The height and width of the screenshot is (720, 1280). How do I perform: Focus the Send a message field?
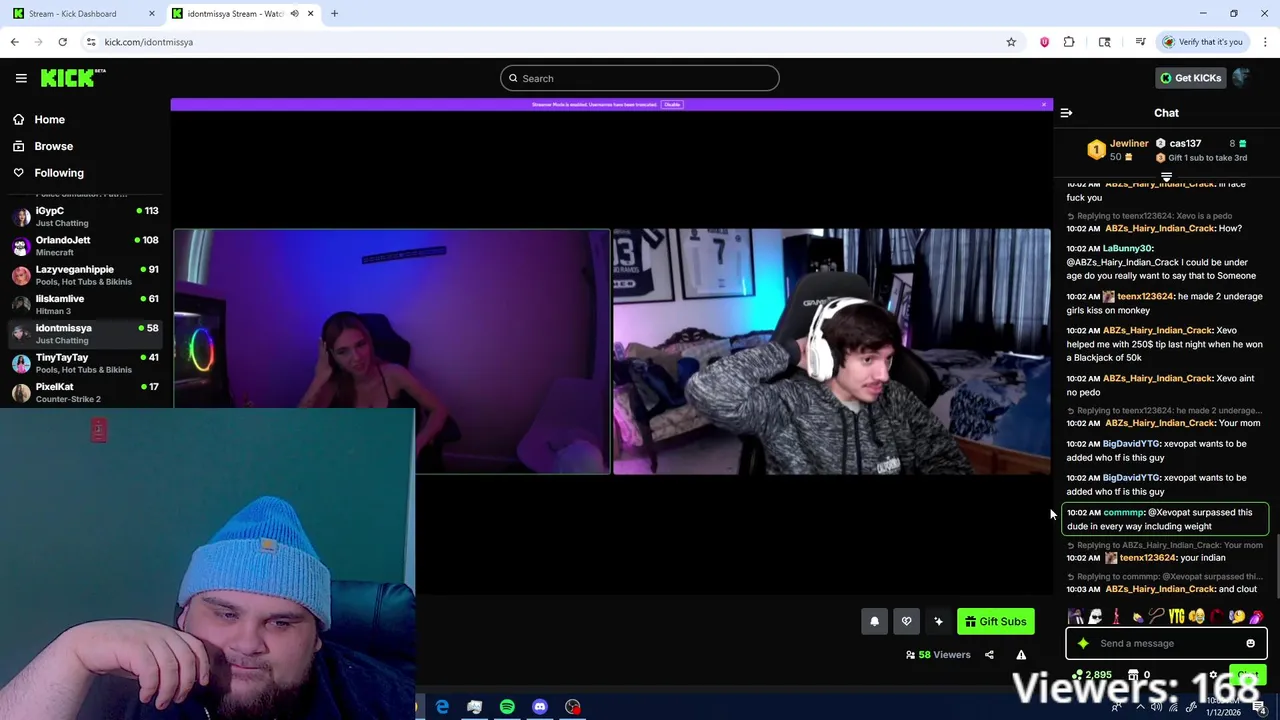(1166, 644)
